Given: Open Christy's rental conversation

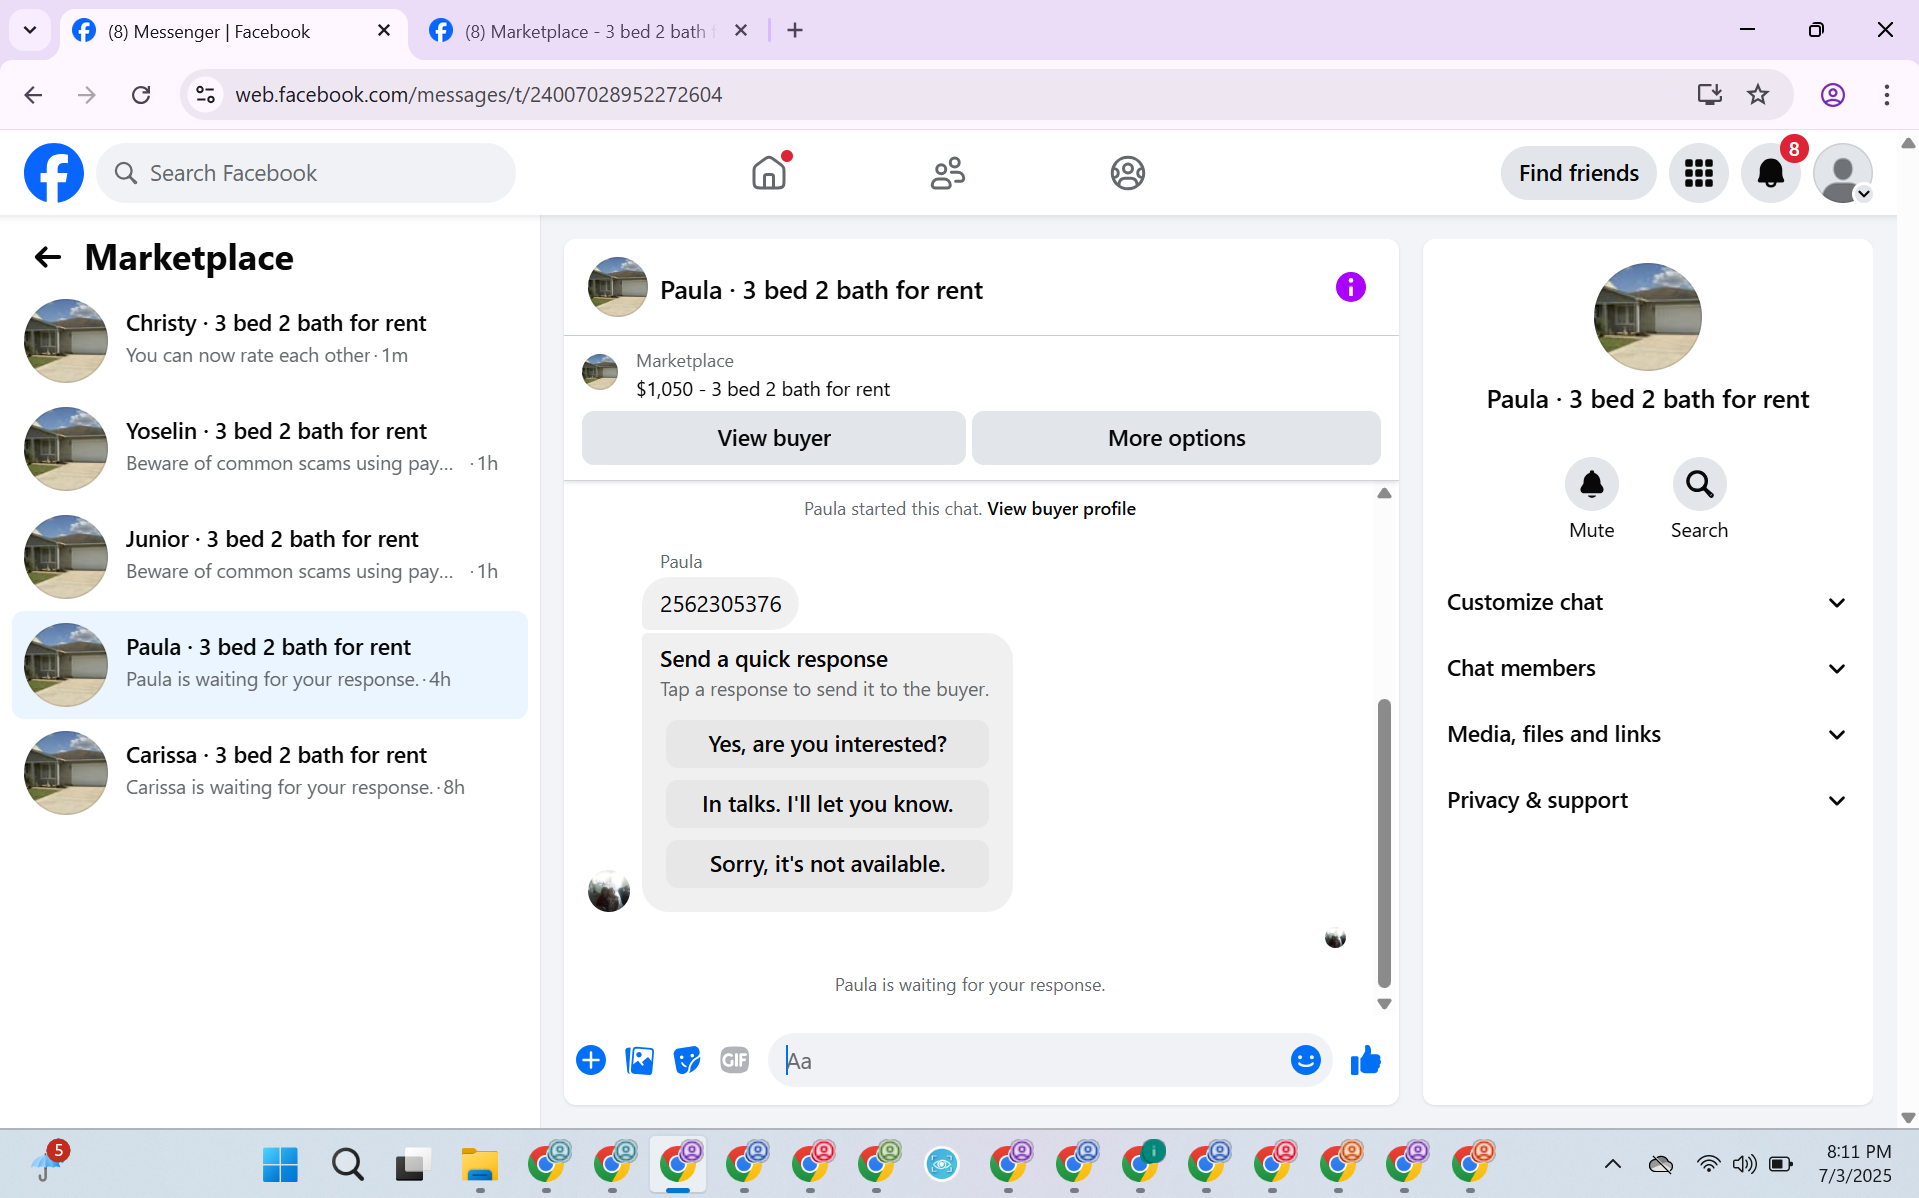Looking at the screenshot, I should [270, 340].
